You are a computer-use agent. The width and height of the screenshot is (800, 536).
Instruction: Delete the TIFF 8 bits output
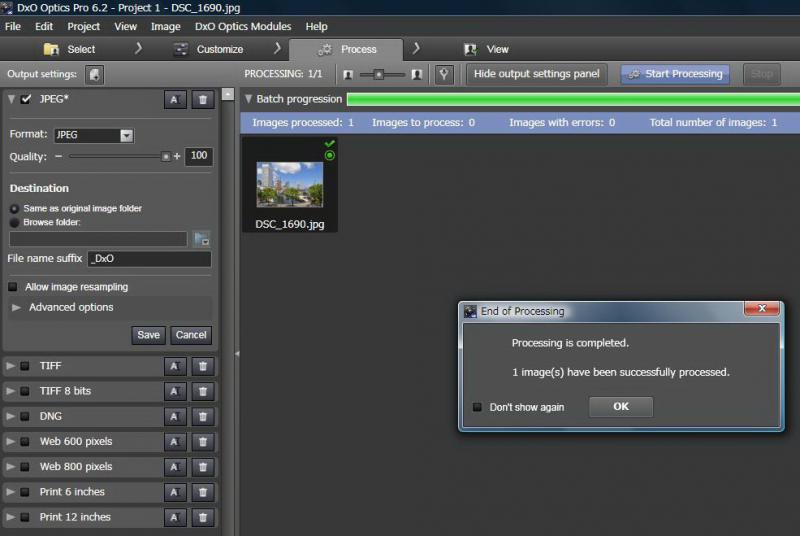[x=203, y=391]
